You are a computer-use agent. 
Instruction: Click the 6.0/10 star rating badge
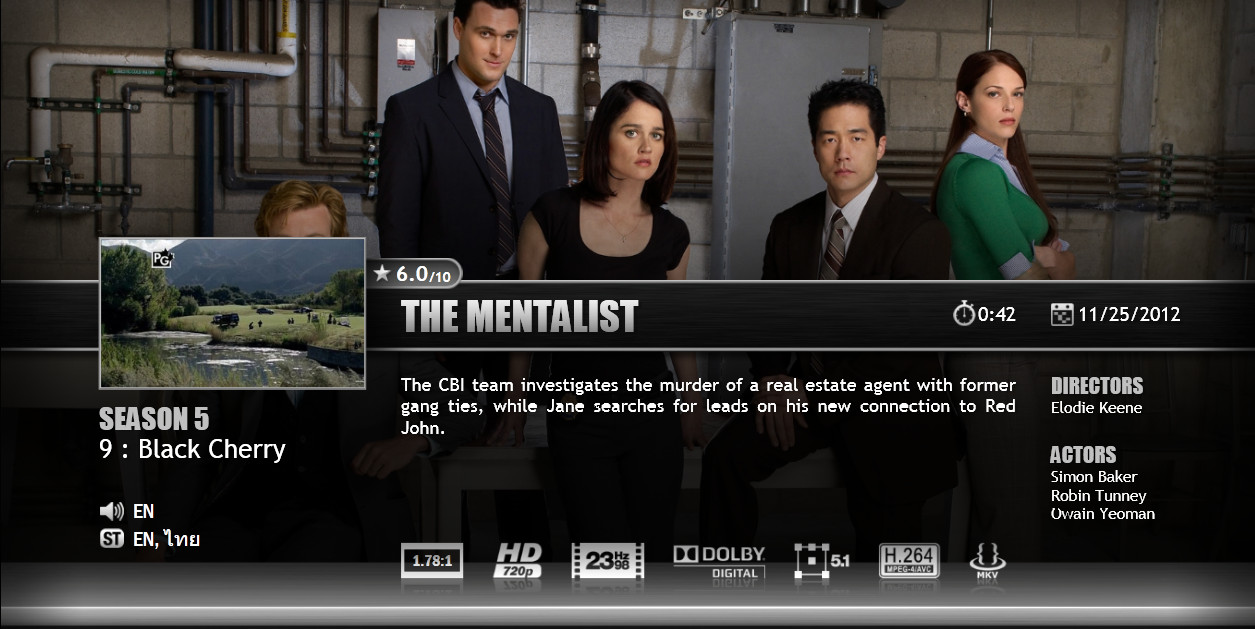414,273
